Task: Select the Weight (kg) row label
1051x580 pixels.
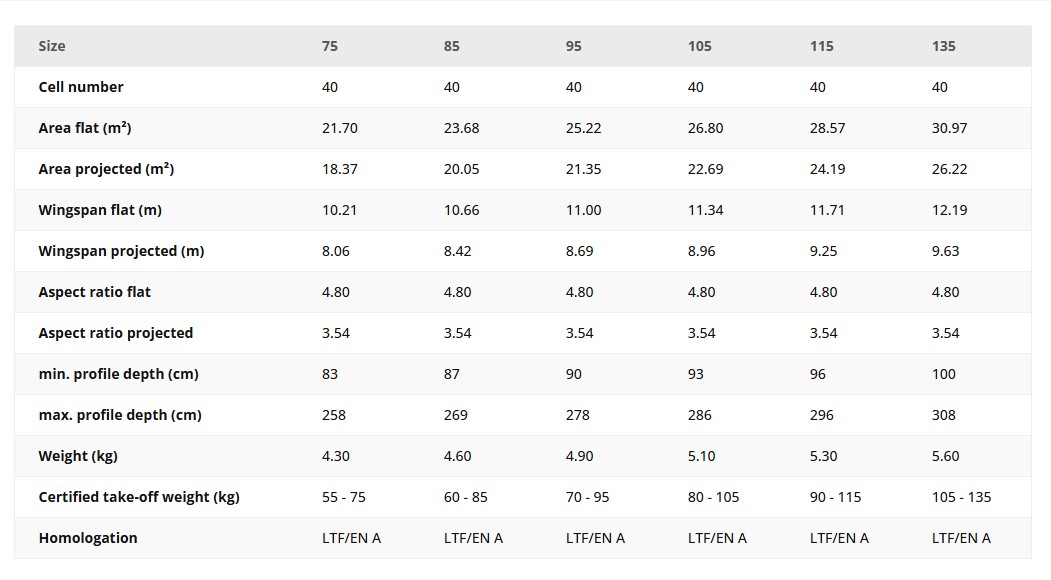Action: pyautogui.click(x=78, y=456)
